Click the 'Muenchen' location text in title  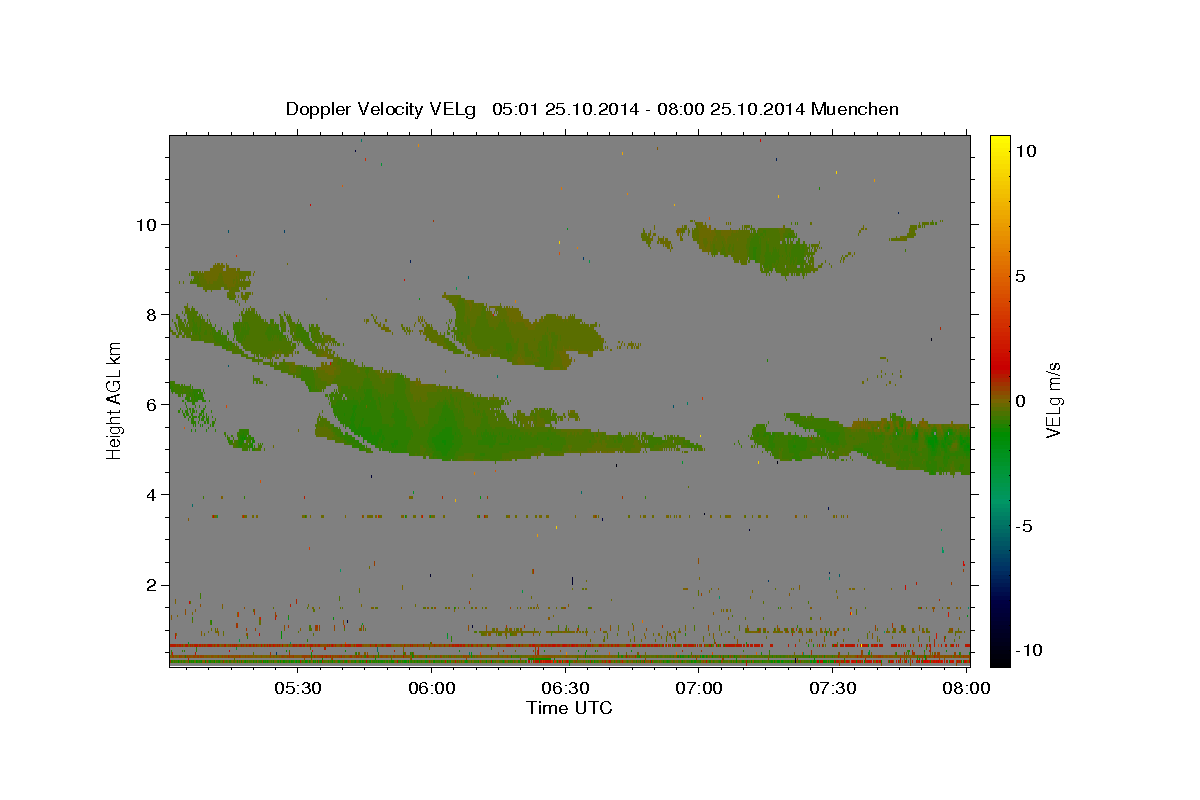click(x=855, y=109)
